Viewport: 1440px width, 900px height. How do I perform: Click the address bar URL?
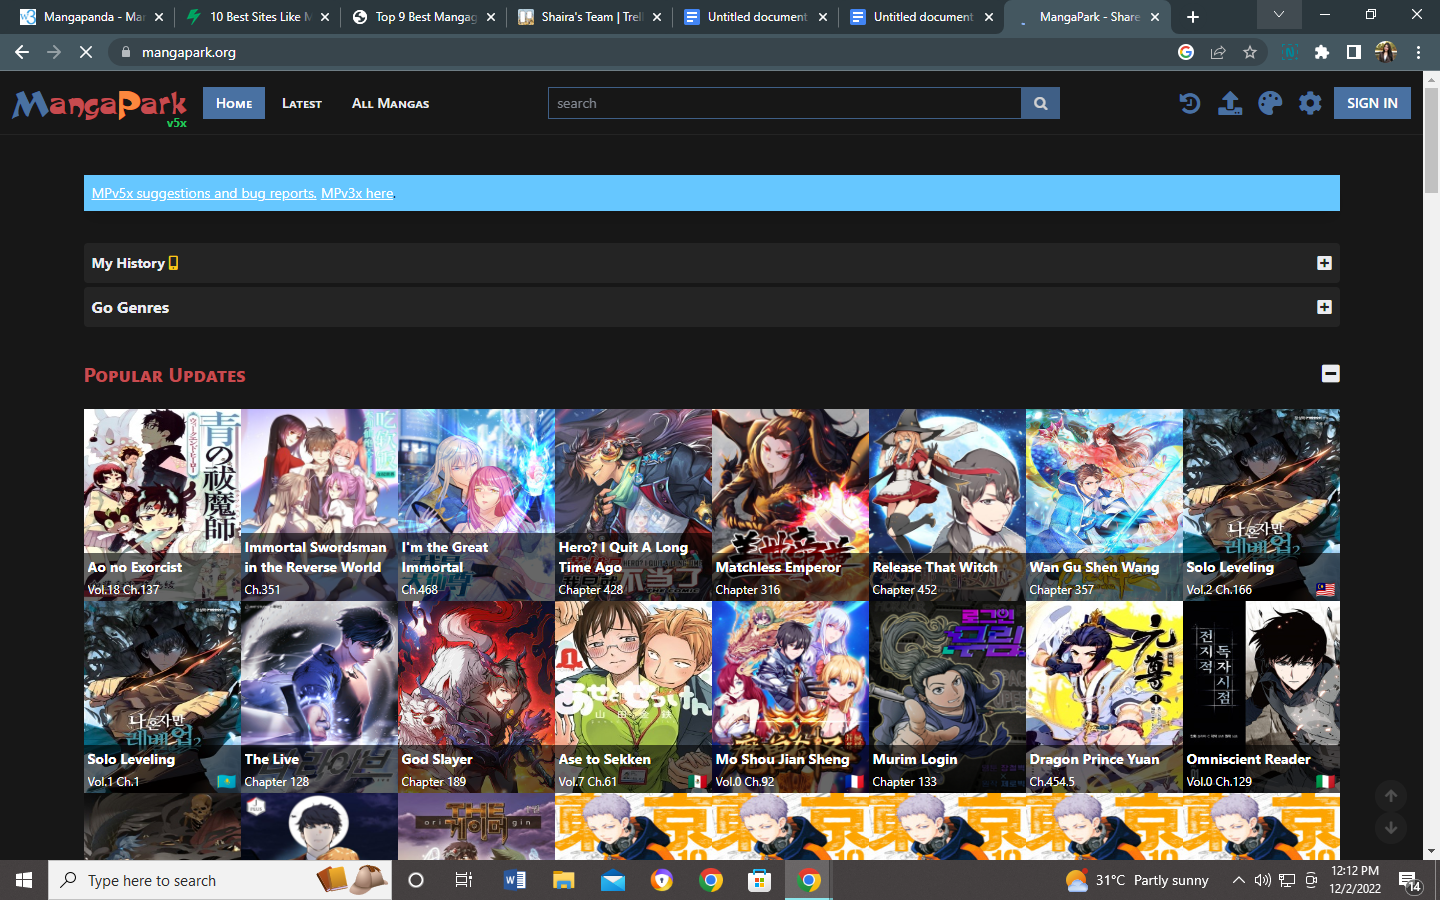(x=189, y=52)
